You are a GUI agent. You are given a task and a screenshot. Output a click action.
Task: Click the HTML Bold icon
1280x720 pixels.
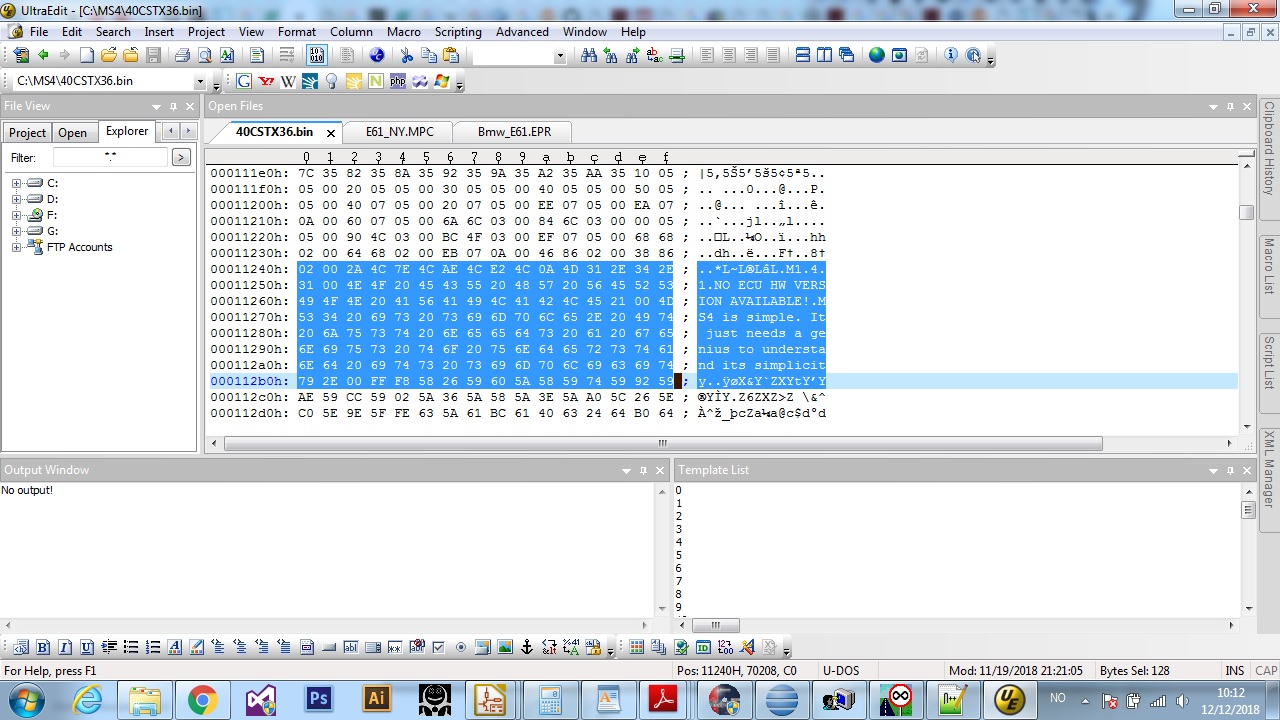tap(44, 647)
